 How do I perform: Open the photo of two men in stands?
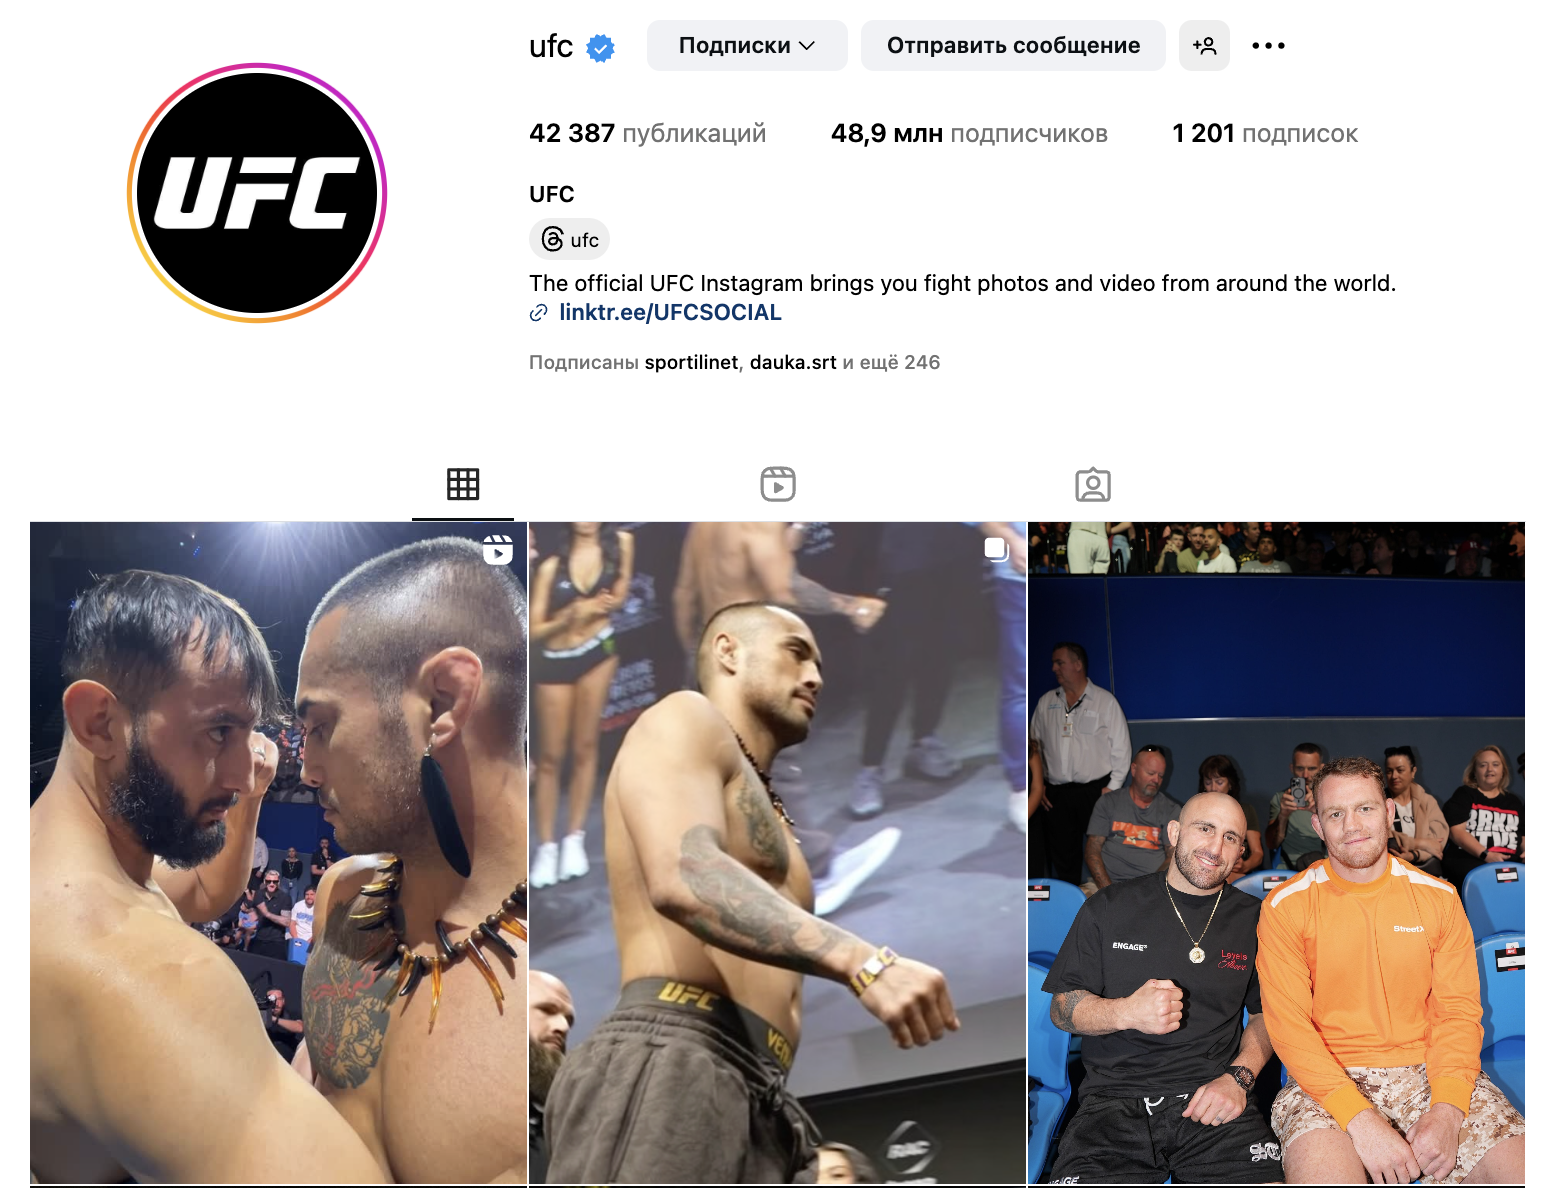tap(1276, 854)
